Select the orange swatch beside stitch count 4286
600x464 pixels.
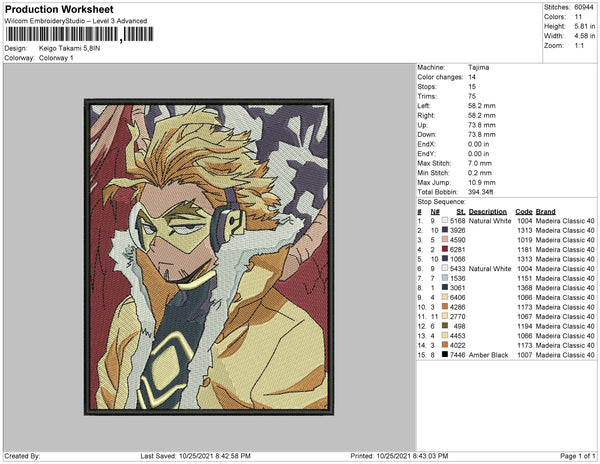(x=445, y=307)
